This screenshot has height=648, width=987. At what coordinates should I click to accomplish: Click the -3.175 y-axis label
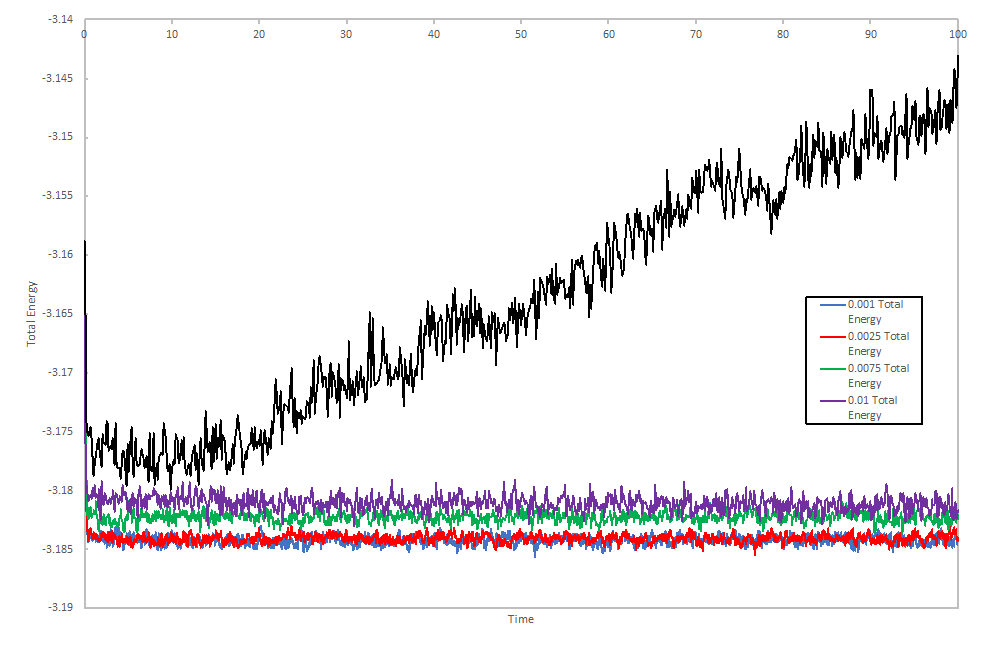pyautogui.click(x=58, y=431)
